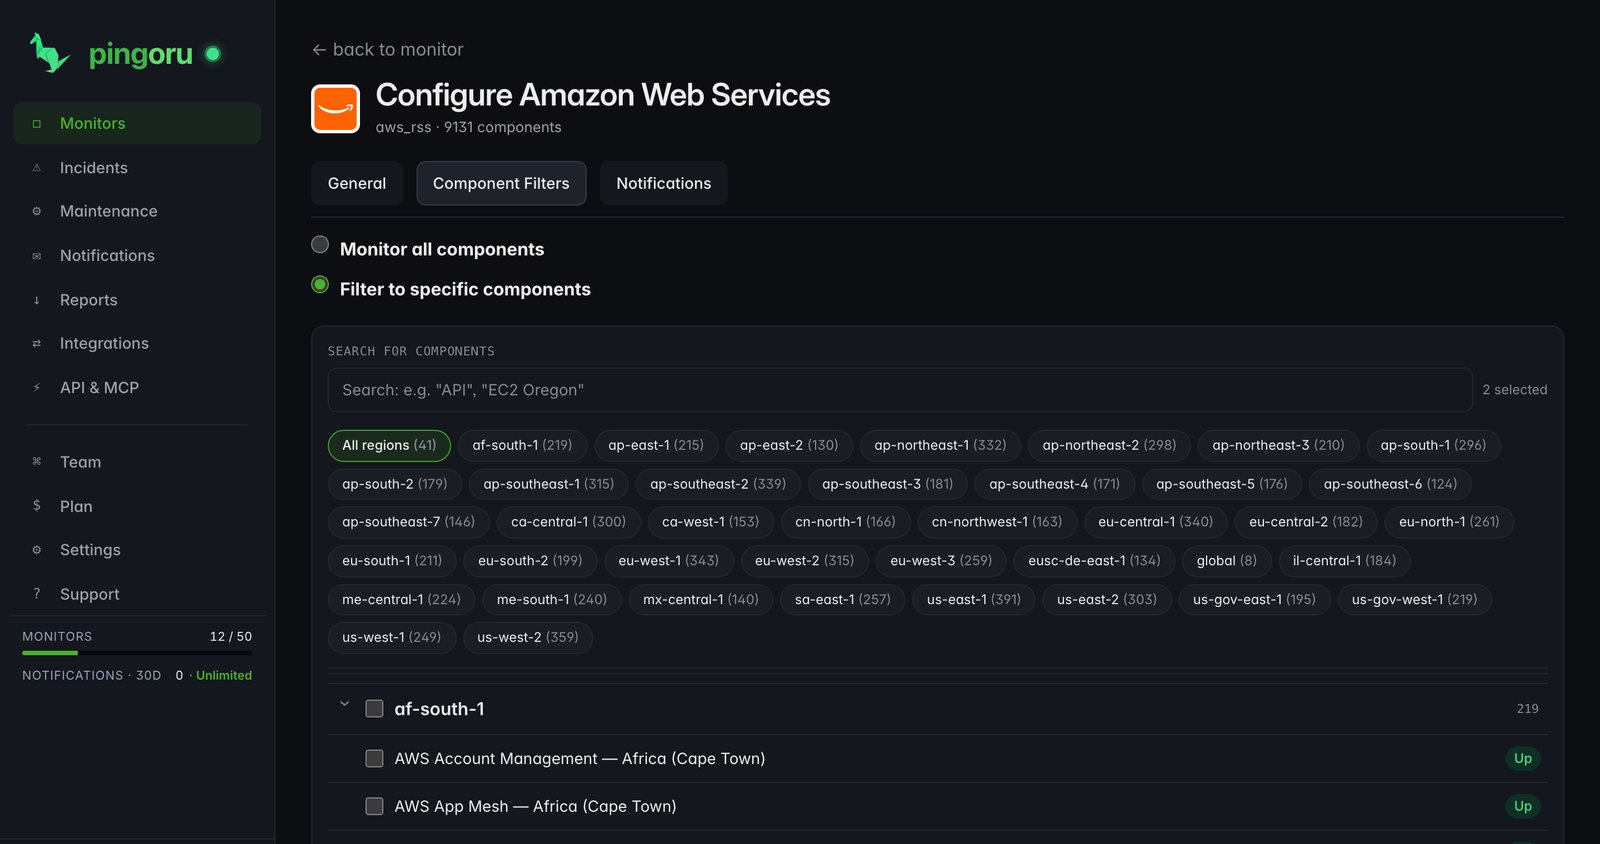
Task: Filter by eu-central-1 region chip
Action: click(1156, 522)
